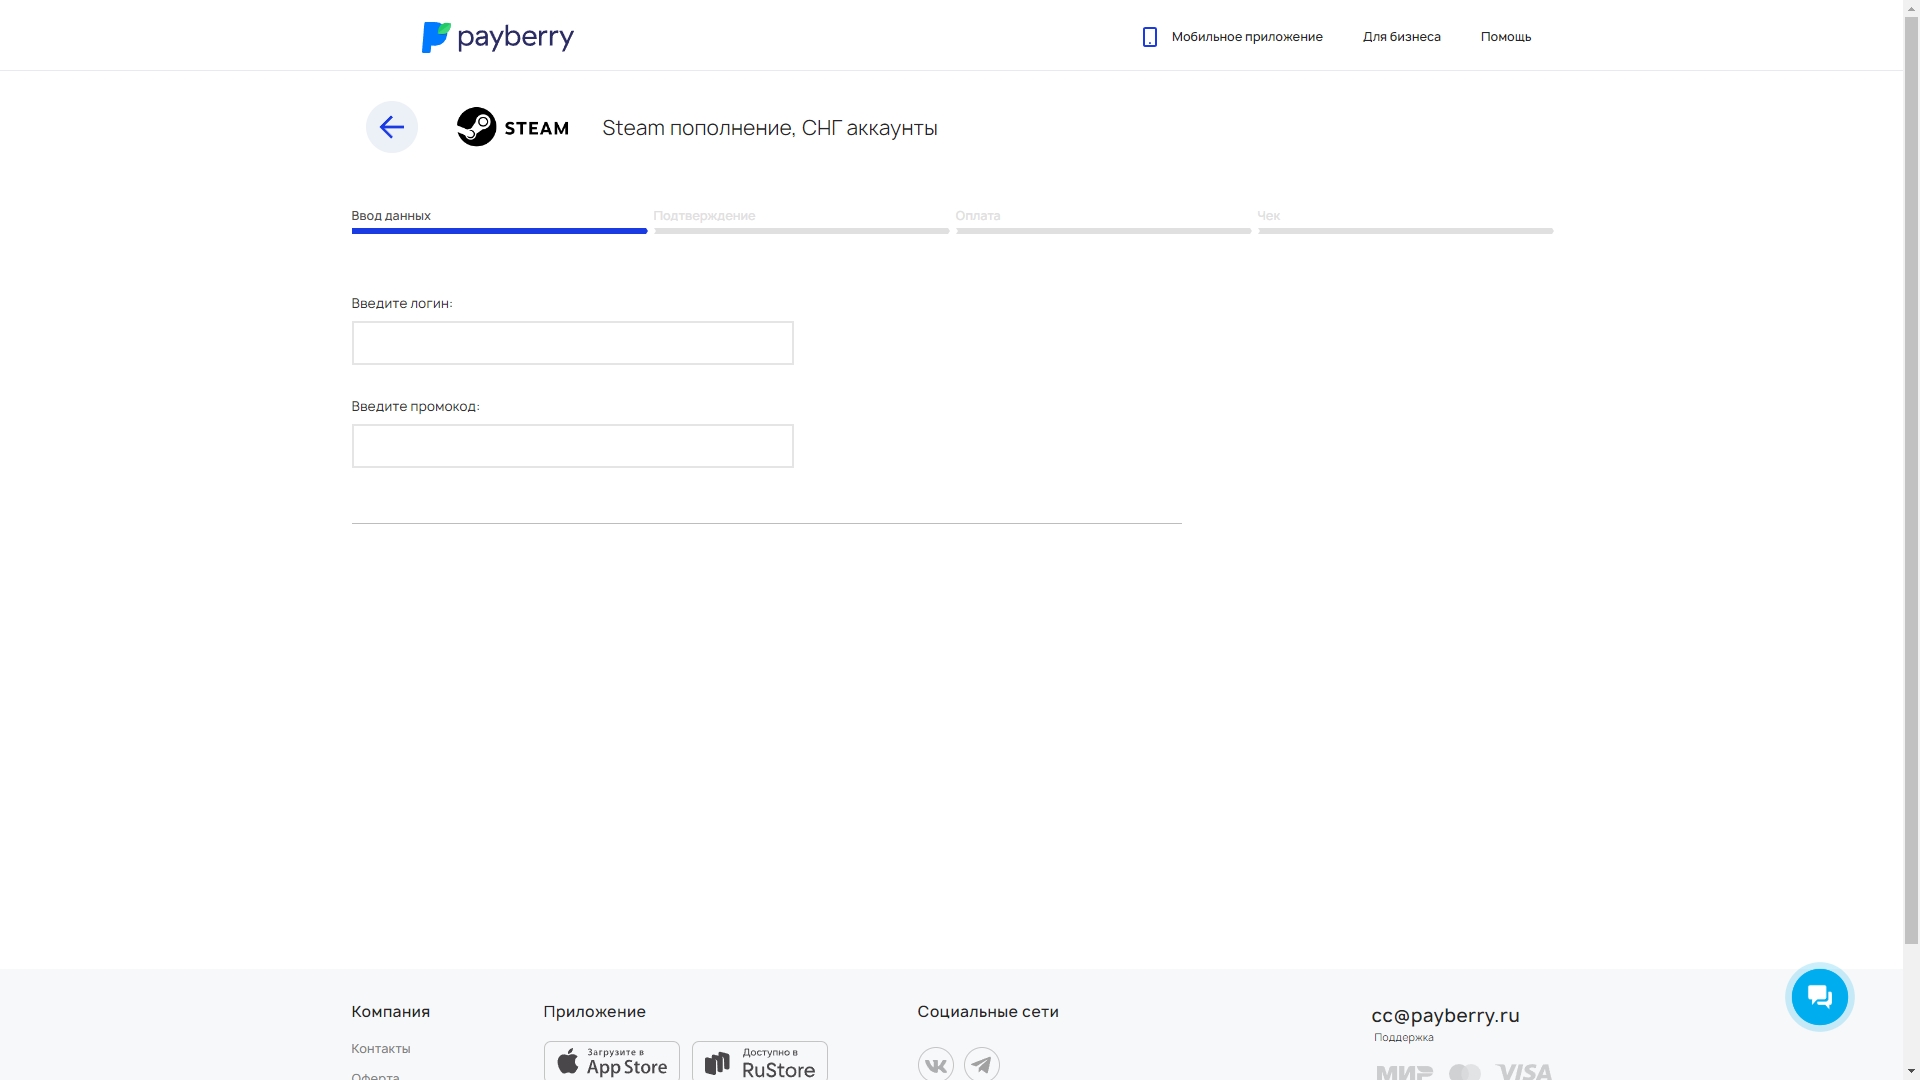Select the Подтверждение step
The image size is (1920, 1080).
click(704, 216)
